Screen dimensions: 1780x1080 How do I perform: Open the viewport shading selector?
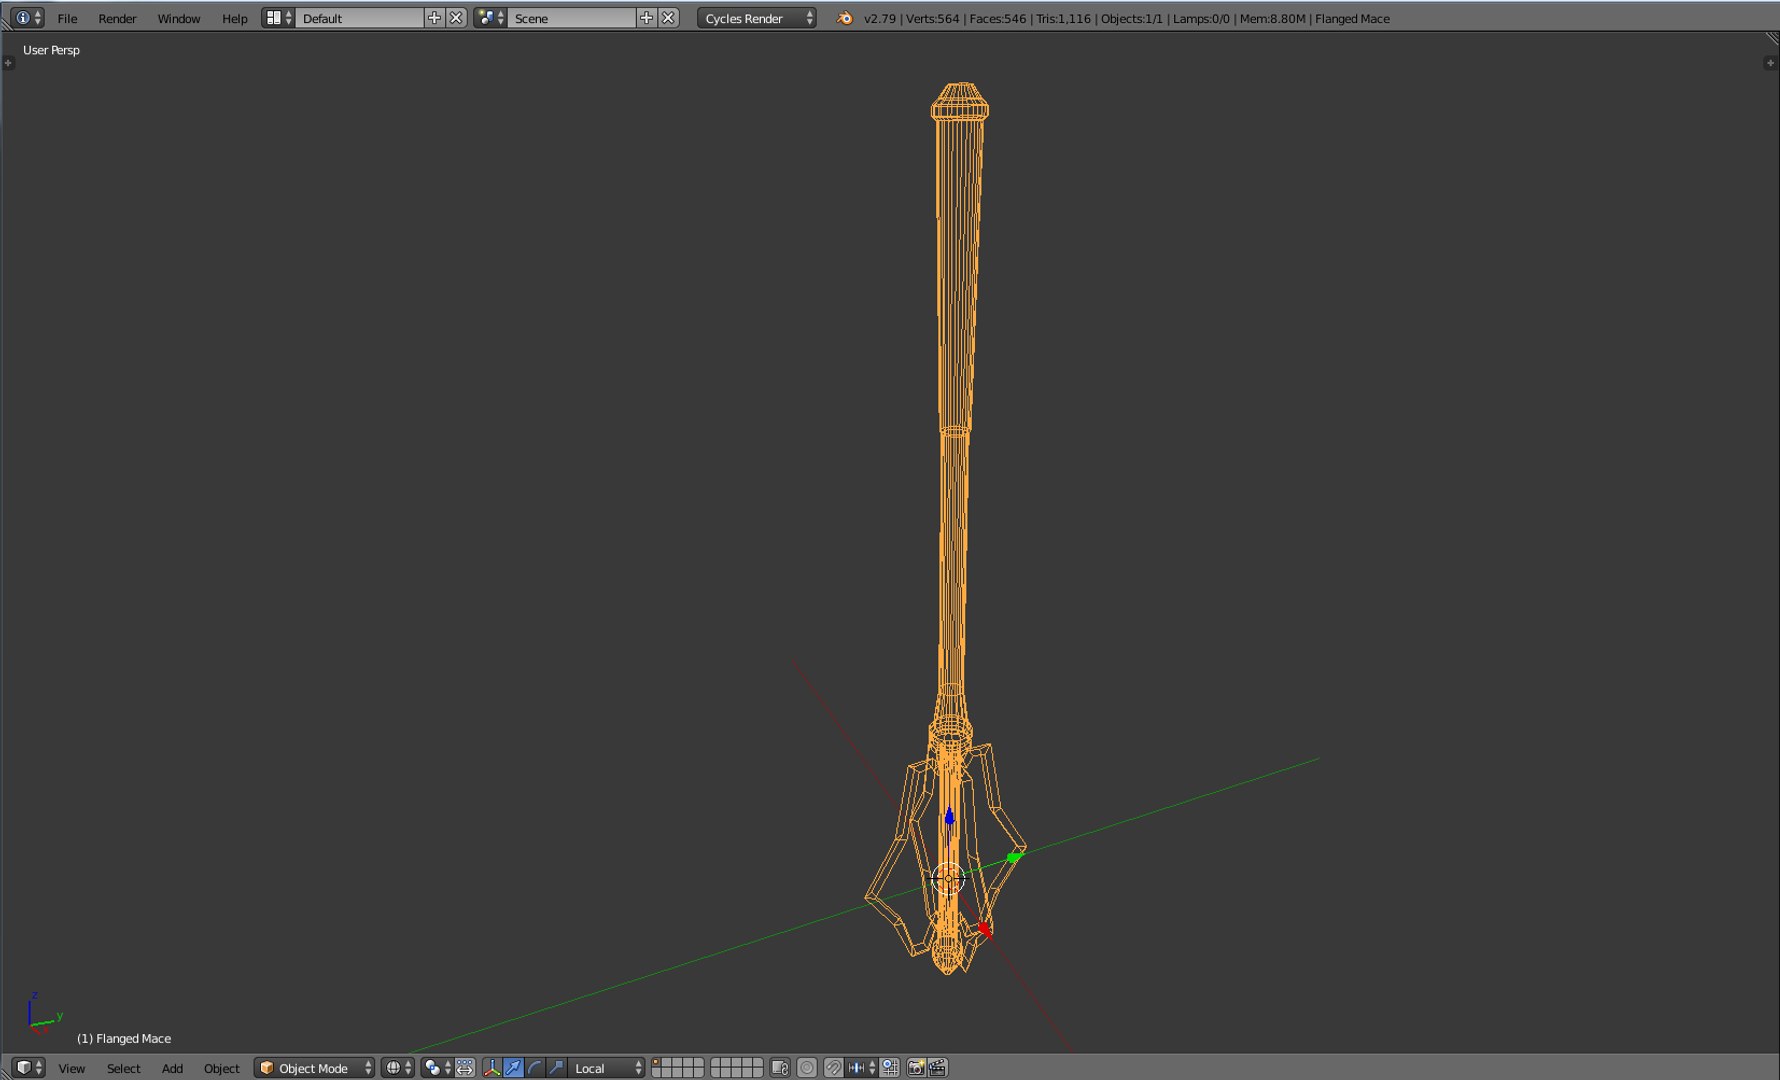tap(397, 1068)
